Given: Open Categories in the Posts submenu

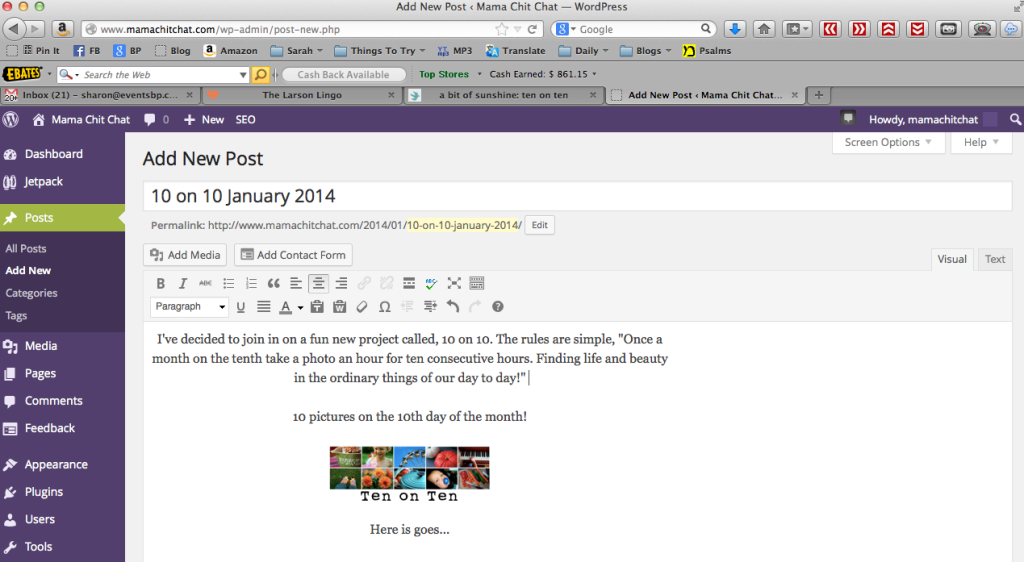Looking at the screenshot, I should coord(31,293).
